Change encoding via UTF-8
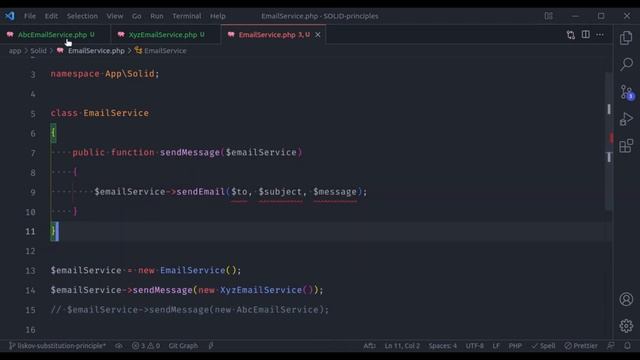 475,346
